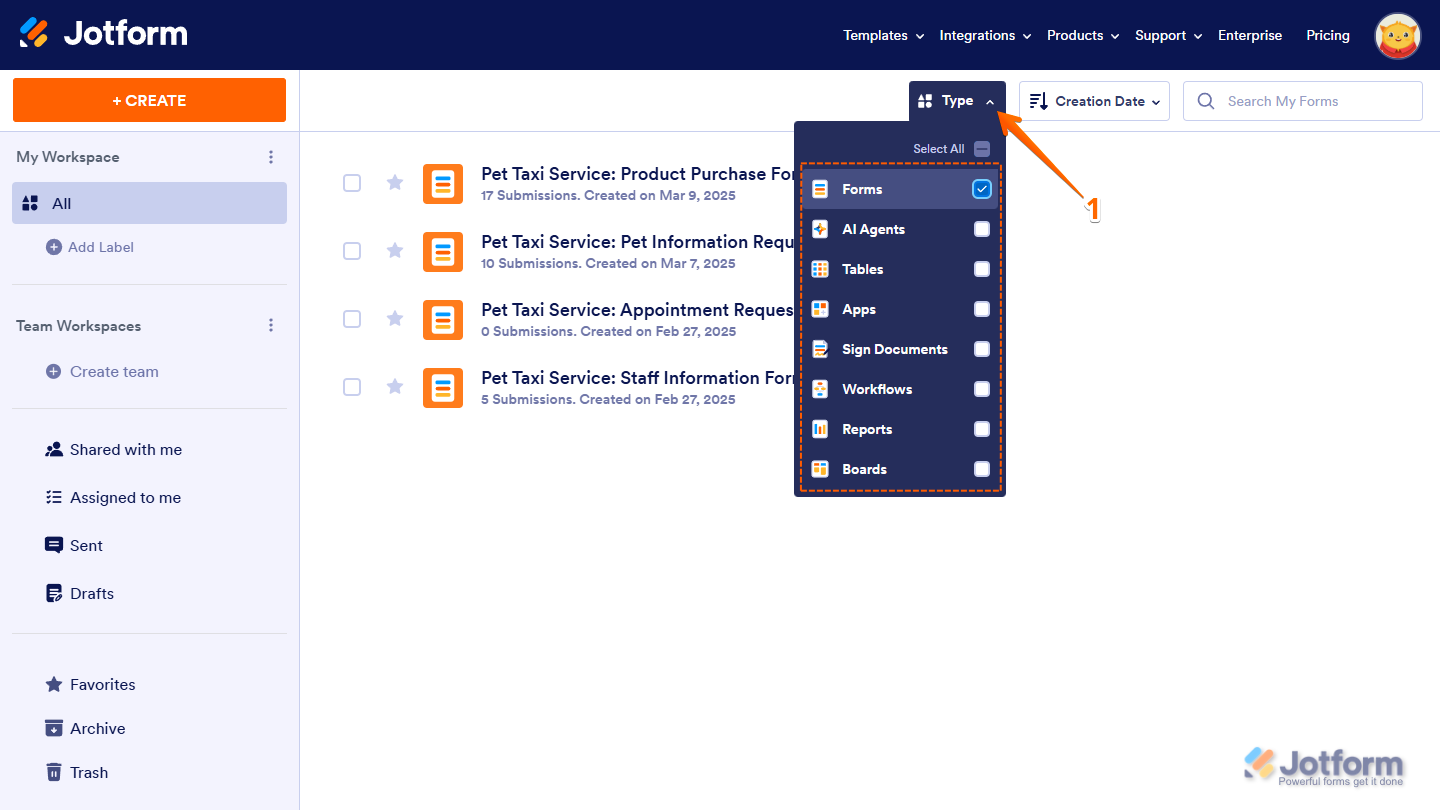Select Enterprise in the navigation bar
Image resolution: width=1440 pixels, height=810 pixels.
pos(1249,35)
